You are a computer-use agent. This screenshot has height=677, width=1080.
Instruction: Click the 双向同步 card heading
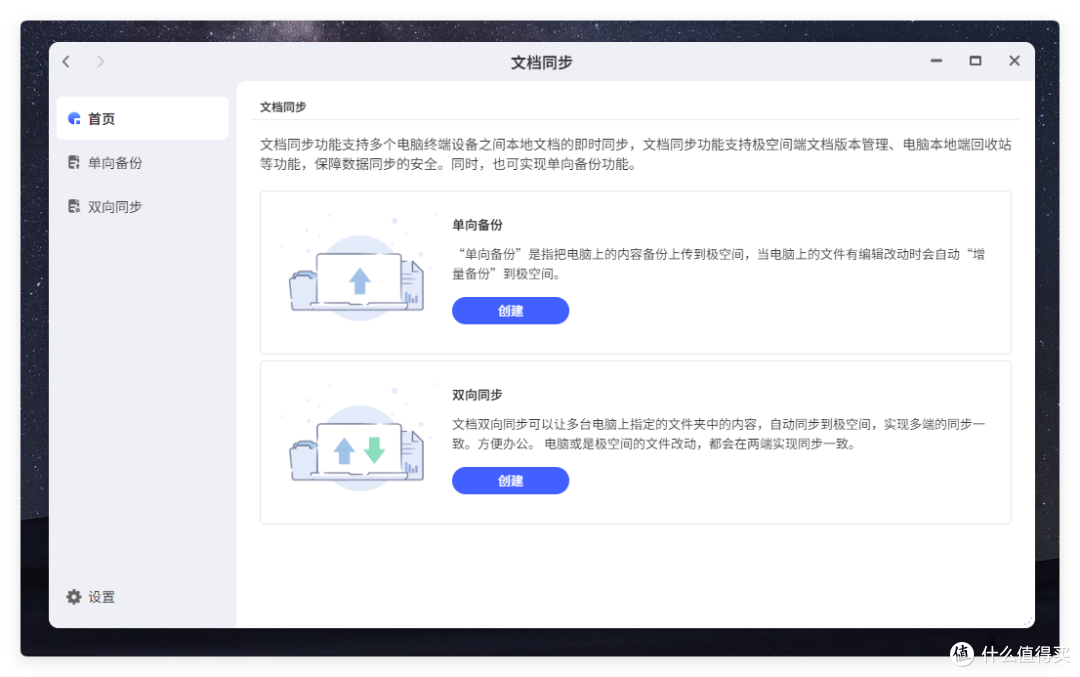pos(477,395)
